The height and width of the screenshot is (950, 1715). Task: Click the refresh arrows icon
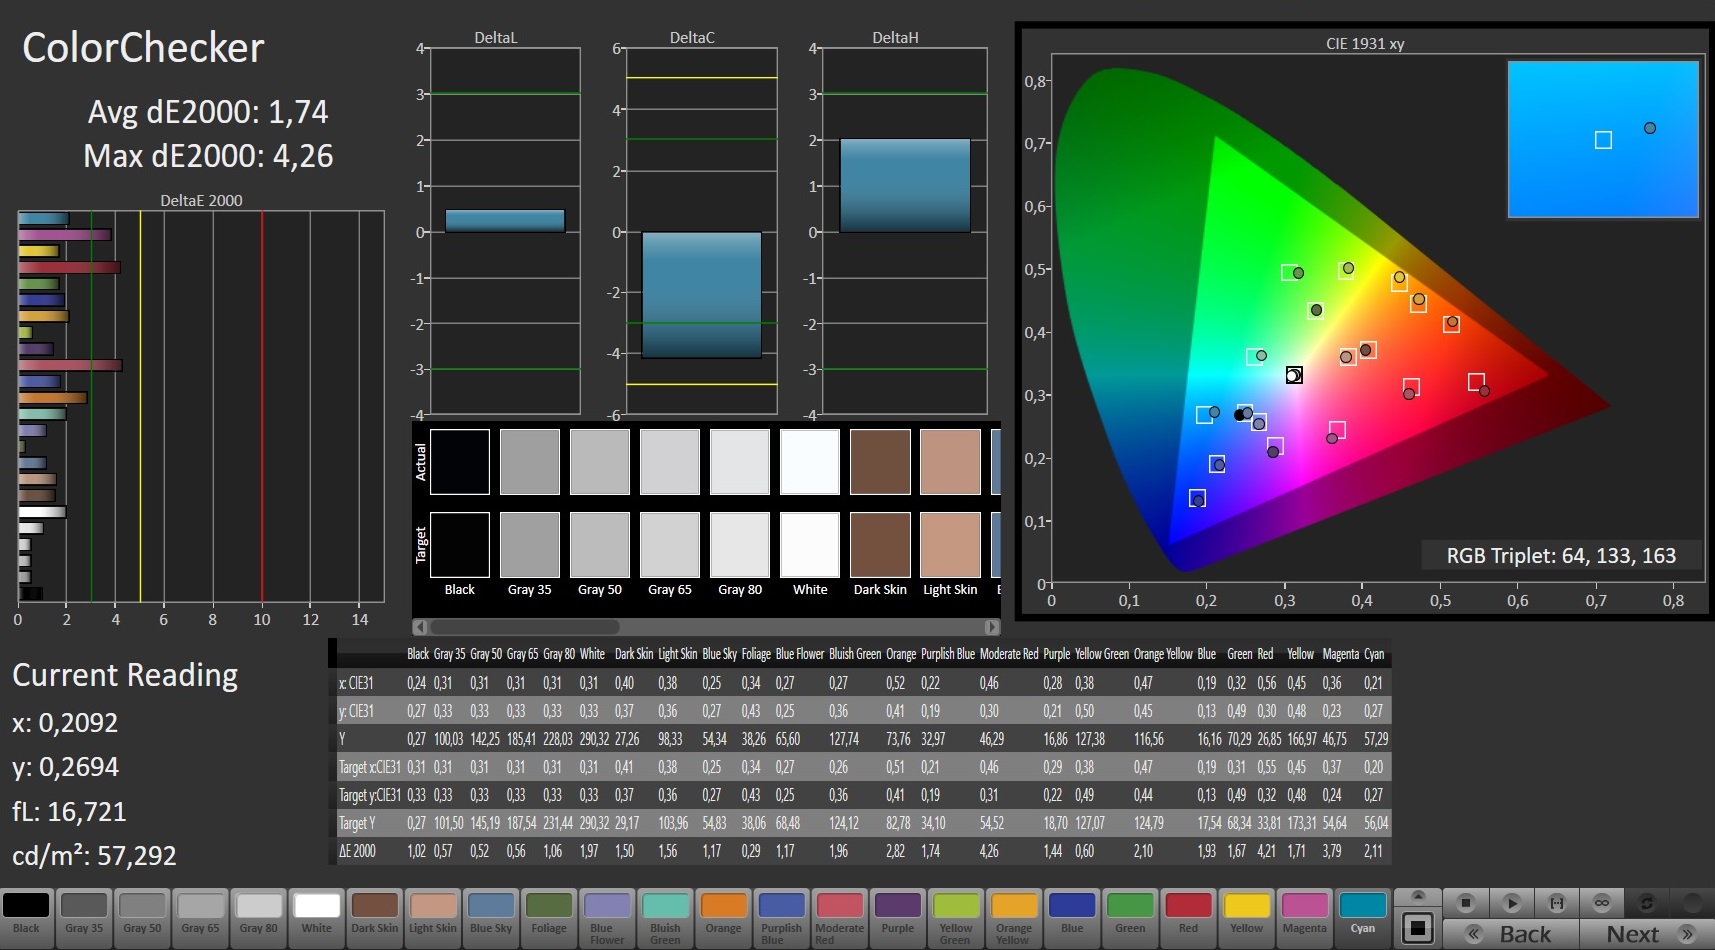(1647, 903)
